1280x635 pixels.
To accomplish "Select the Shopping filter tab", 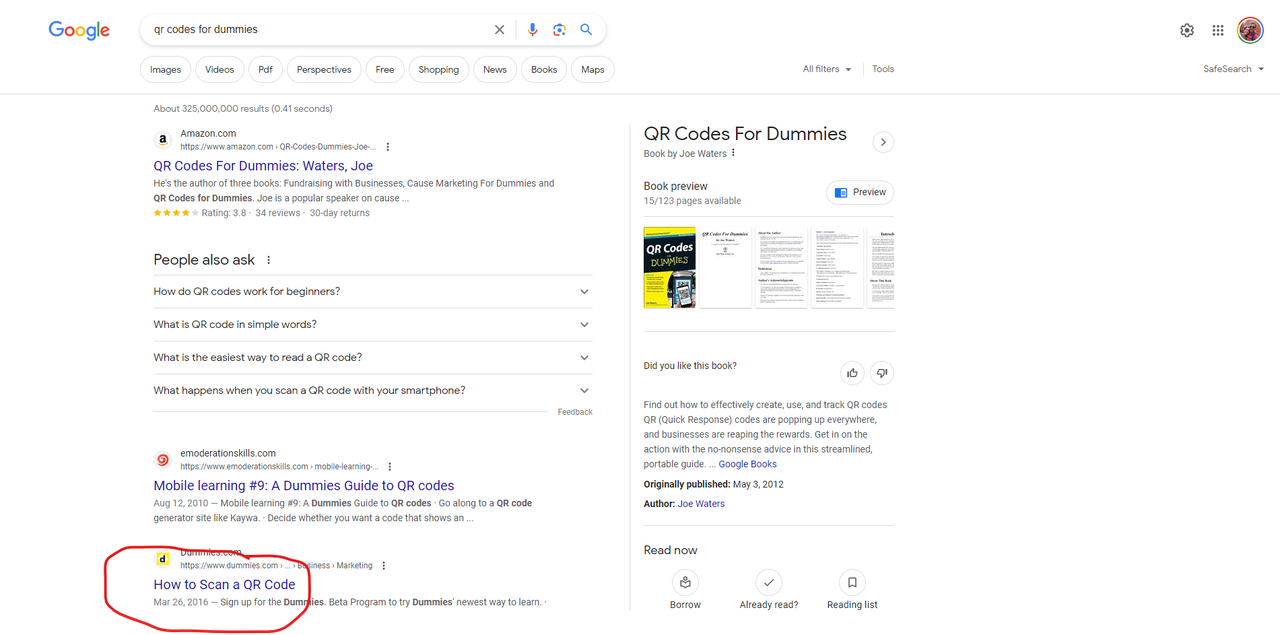I will (439, 69).
